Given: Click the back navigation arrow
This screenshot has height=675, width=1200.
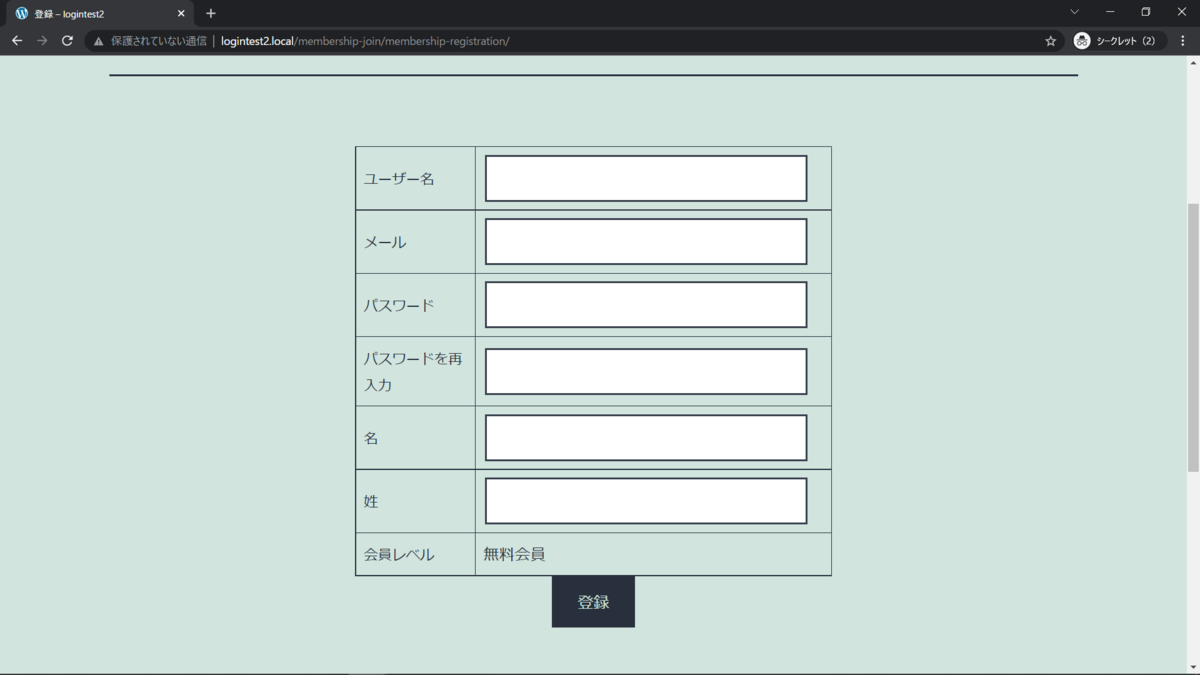Looking at the screenshot, I should (x=16, y=41).
